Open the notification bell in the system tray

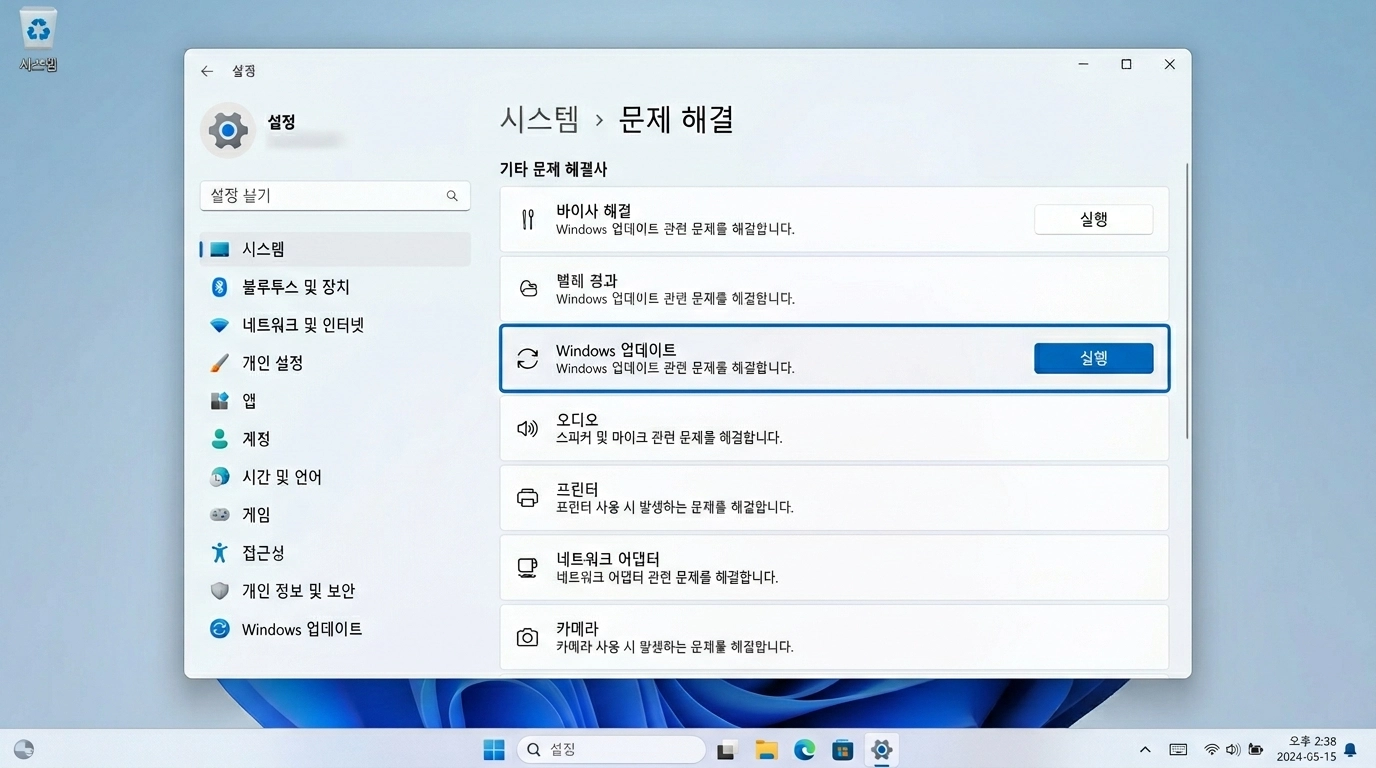pos(1351,748)
